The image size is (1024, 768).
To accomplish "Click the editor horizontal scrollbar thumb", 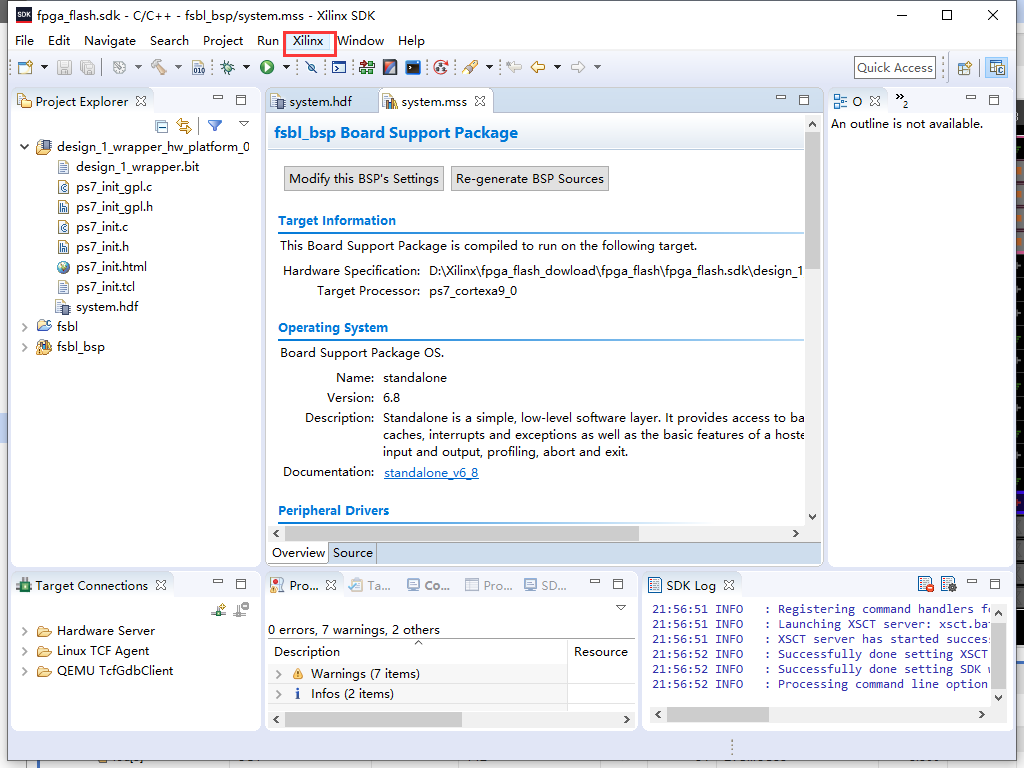I will 462,534.
